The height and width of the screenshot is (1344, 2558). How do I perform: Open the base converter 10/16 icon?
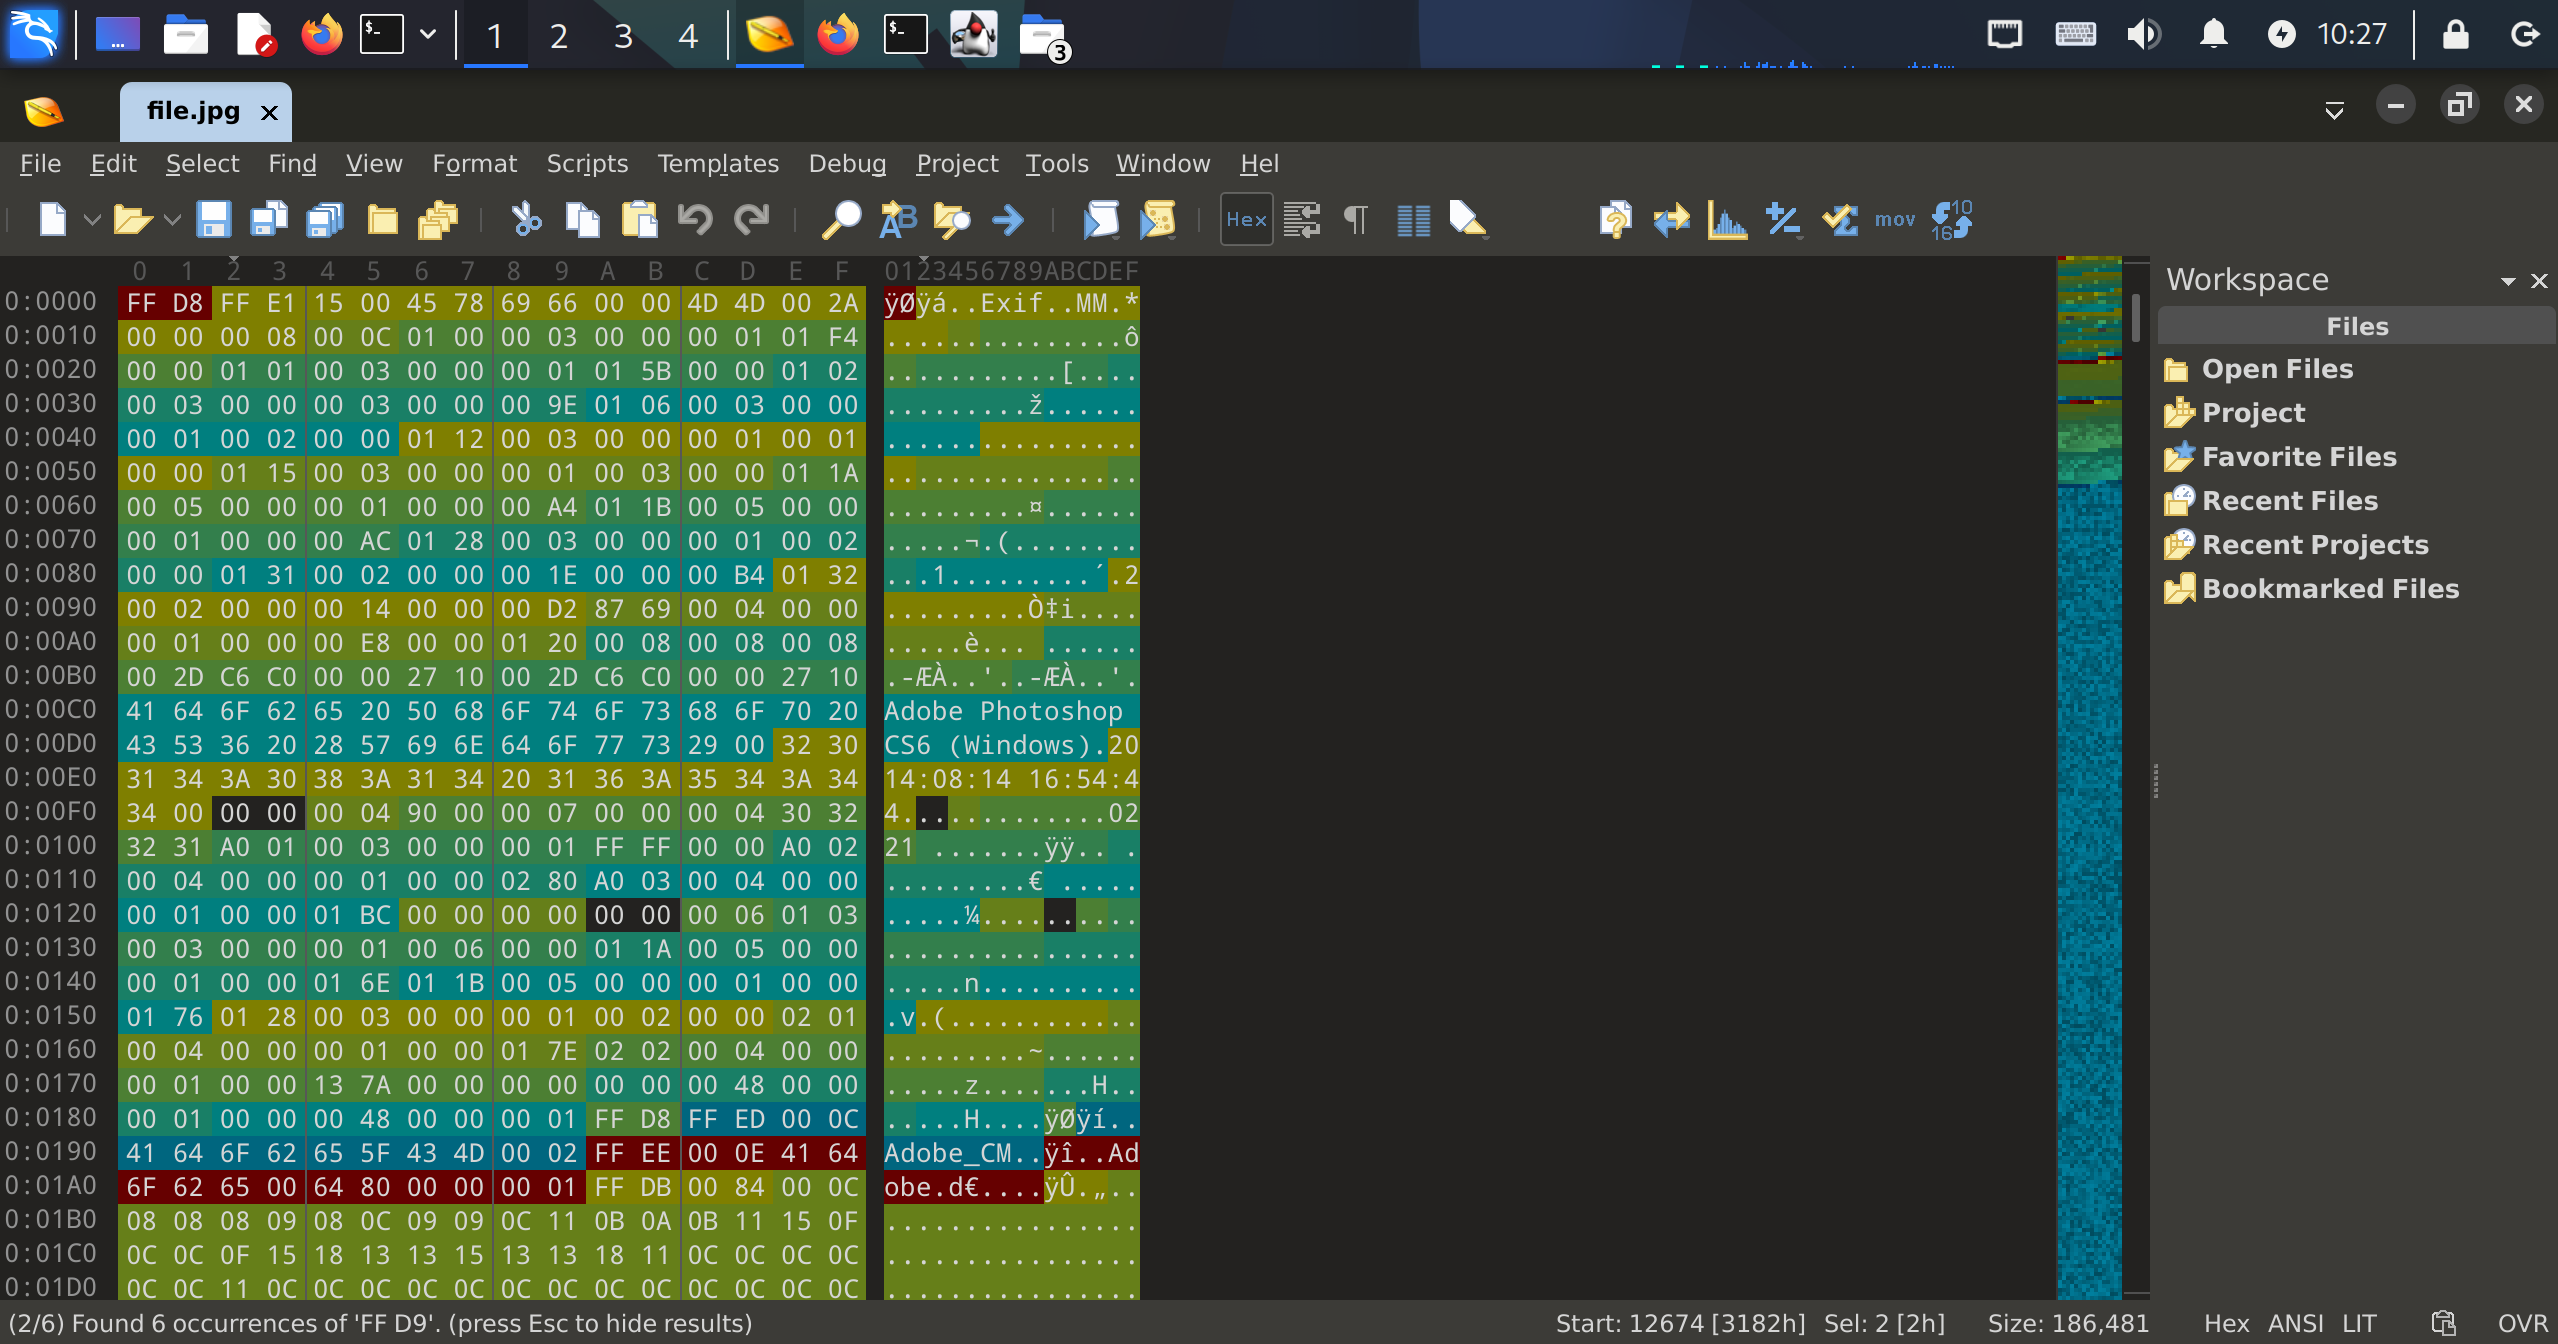coord(1951,219)
